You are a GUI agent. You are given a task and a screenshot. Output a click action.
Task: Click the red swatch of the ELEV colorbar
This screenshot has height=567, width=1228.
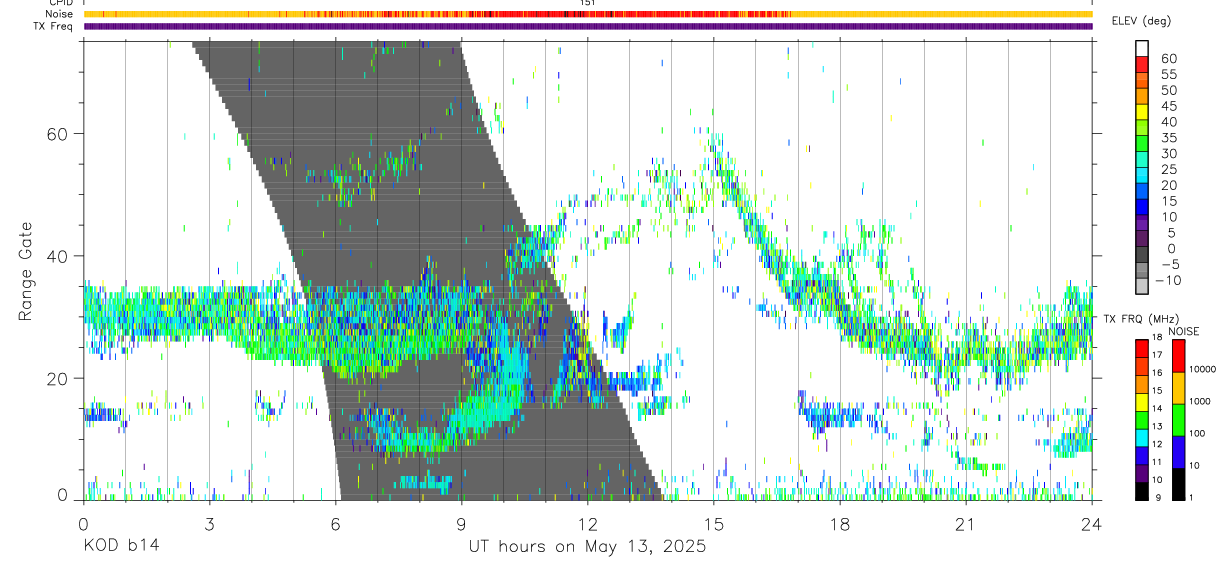point(1142,64)
